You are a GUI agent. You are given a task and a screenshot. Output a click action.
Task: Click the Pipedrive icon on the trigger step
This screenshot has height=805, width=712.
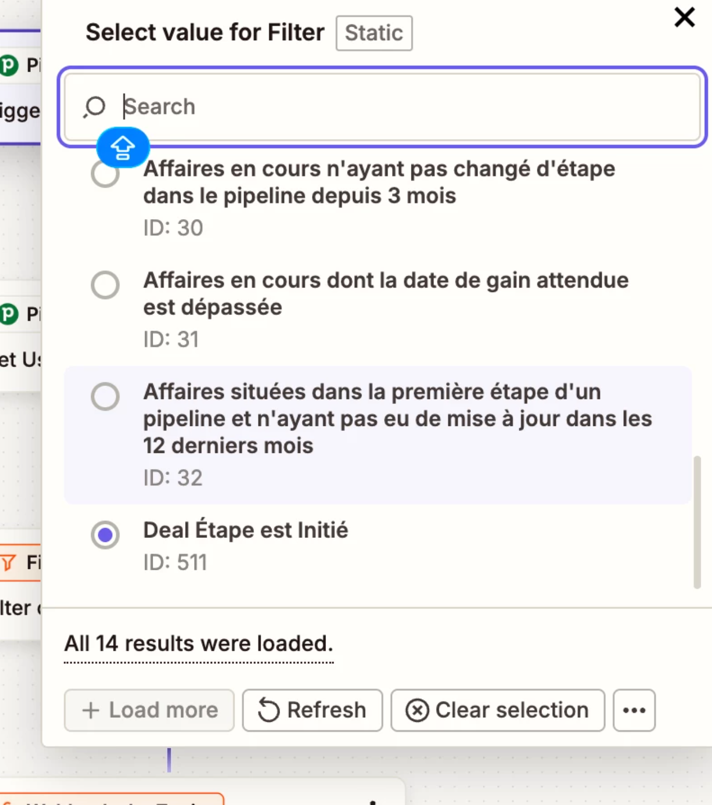point(9,67)
